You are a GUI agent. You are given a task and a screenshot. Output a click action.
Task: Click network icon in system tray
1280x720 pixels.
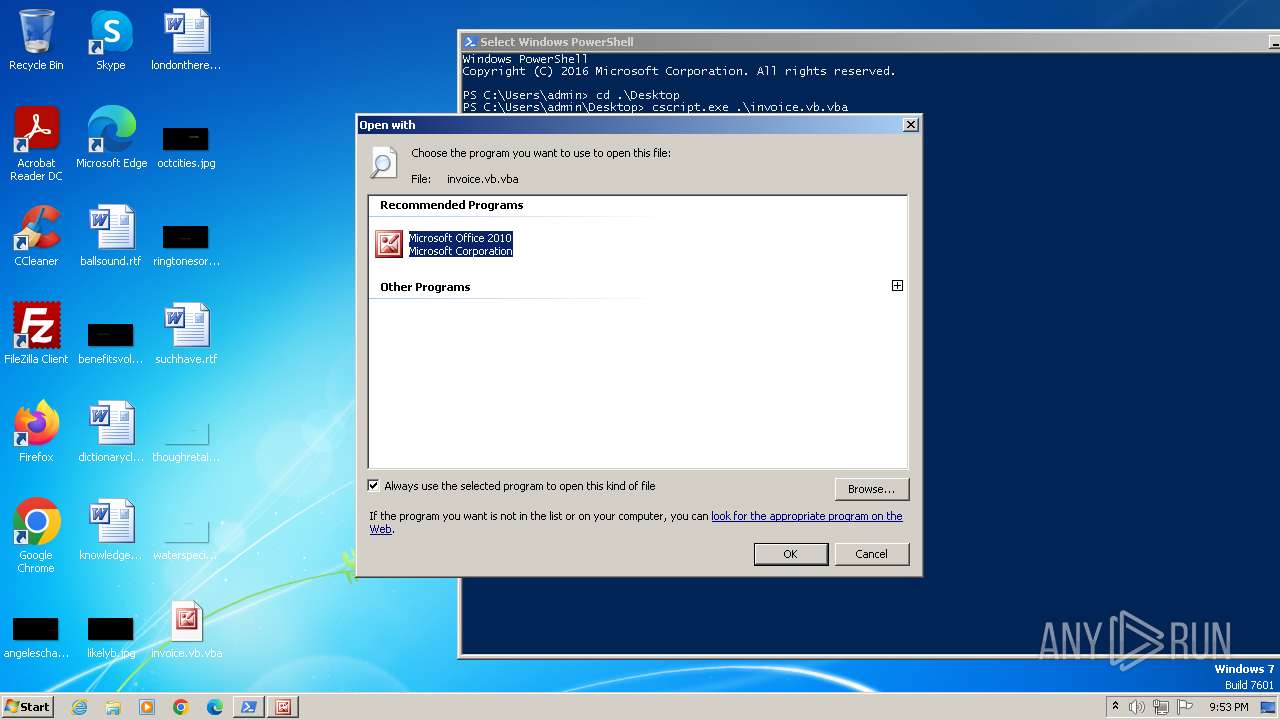tap(1161, 707)
